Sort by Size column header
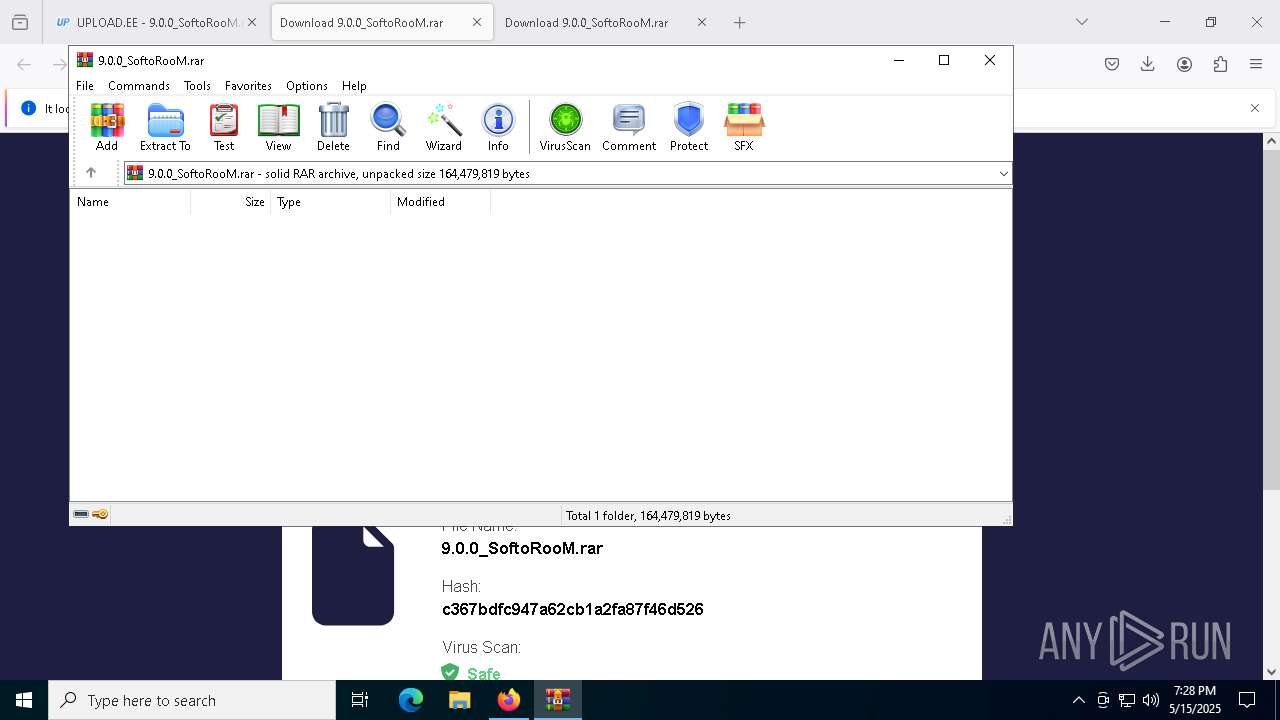Screen dimensions: 1280x720 231,202
